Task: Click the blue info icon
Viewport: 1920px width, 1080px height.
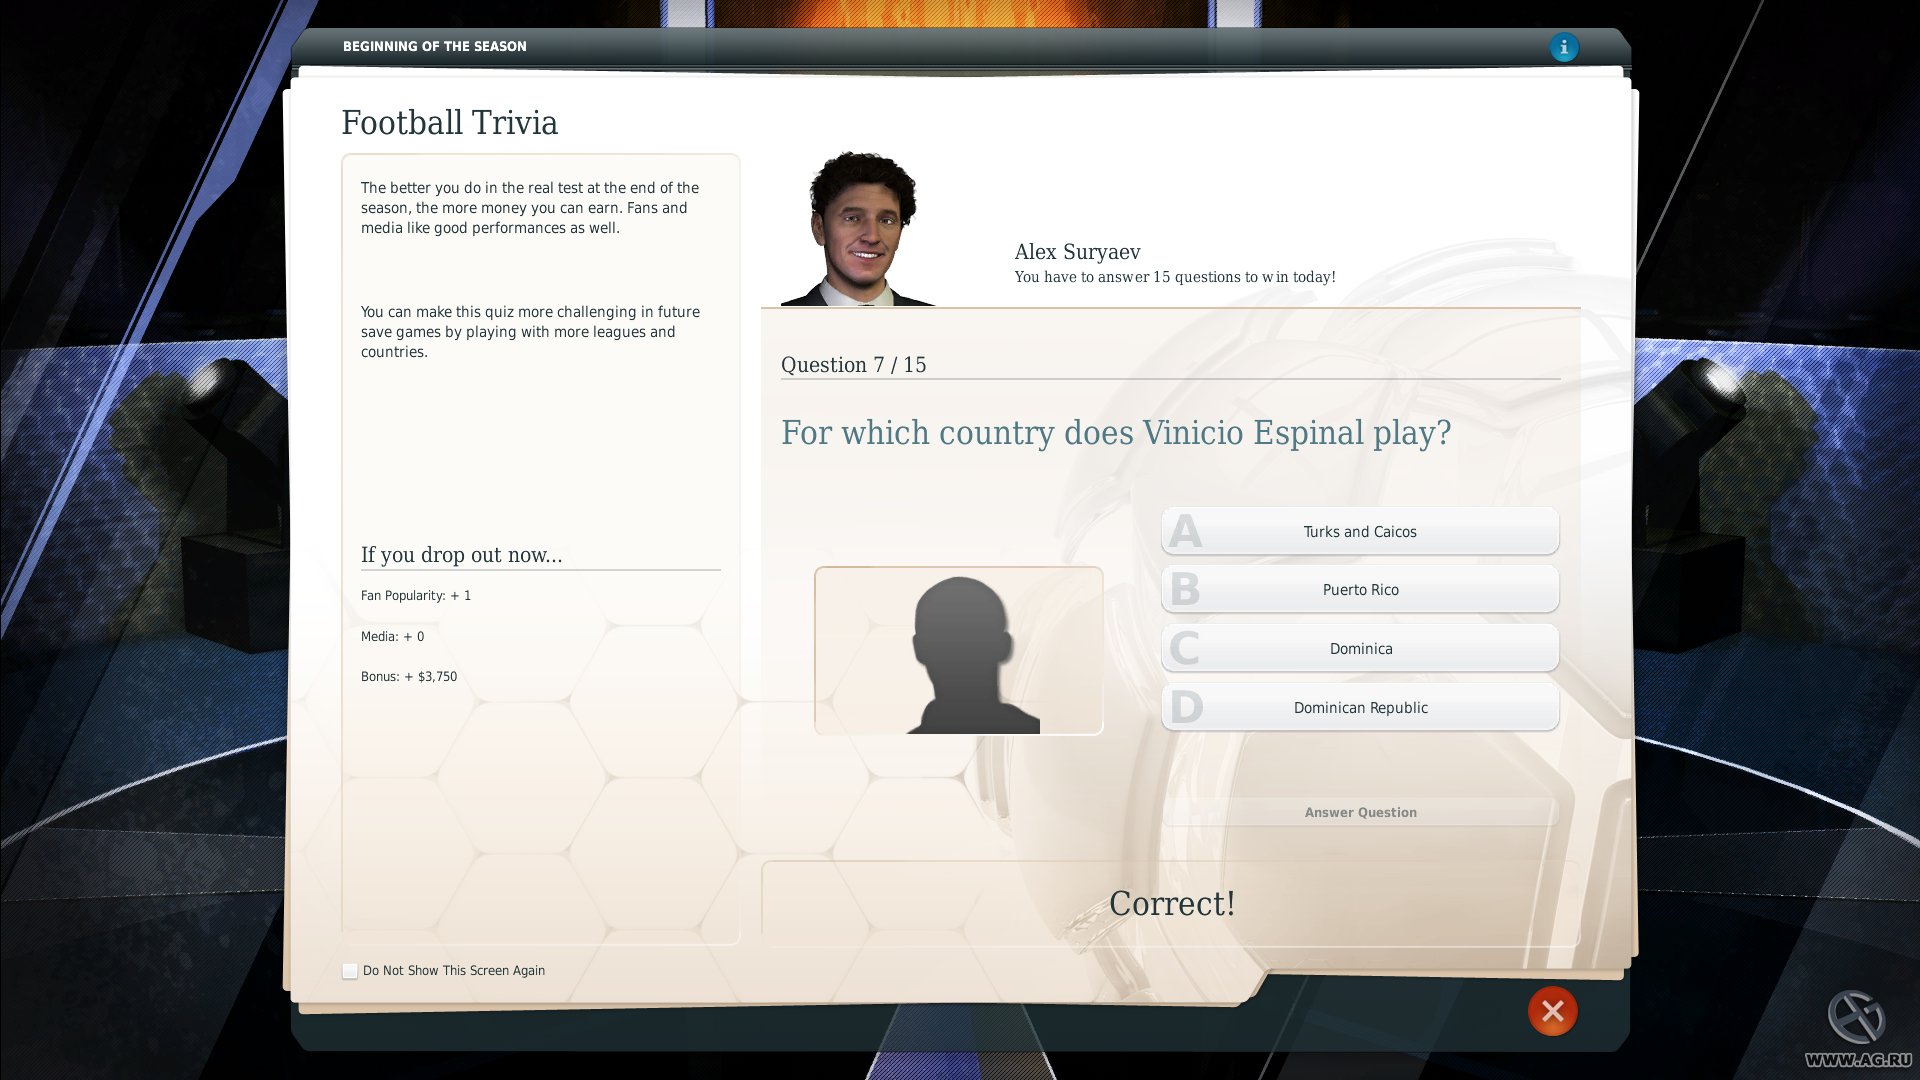Action: (x=1563, y=47)
